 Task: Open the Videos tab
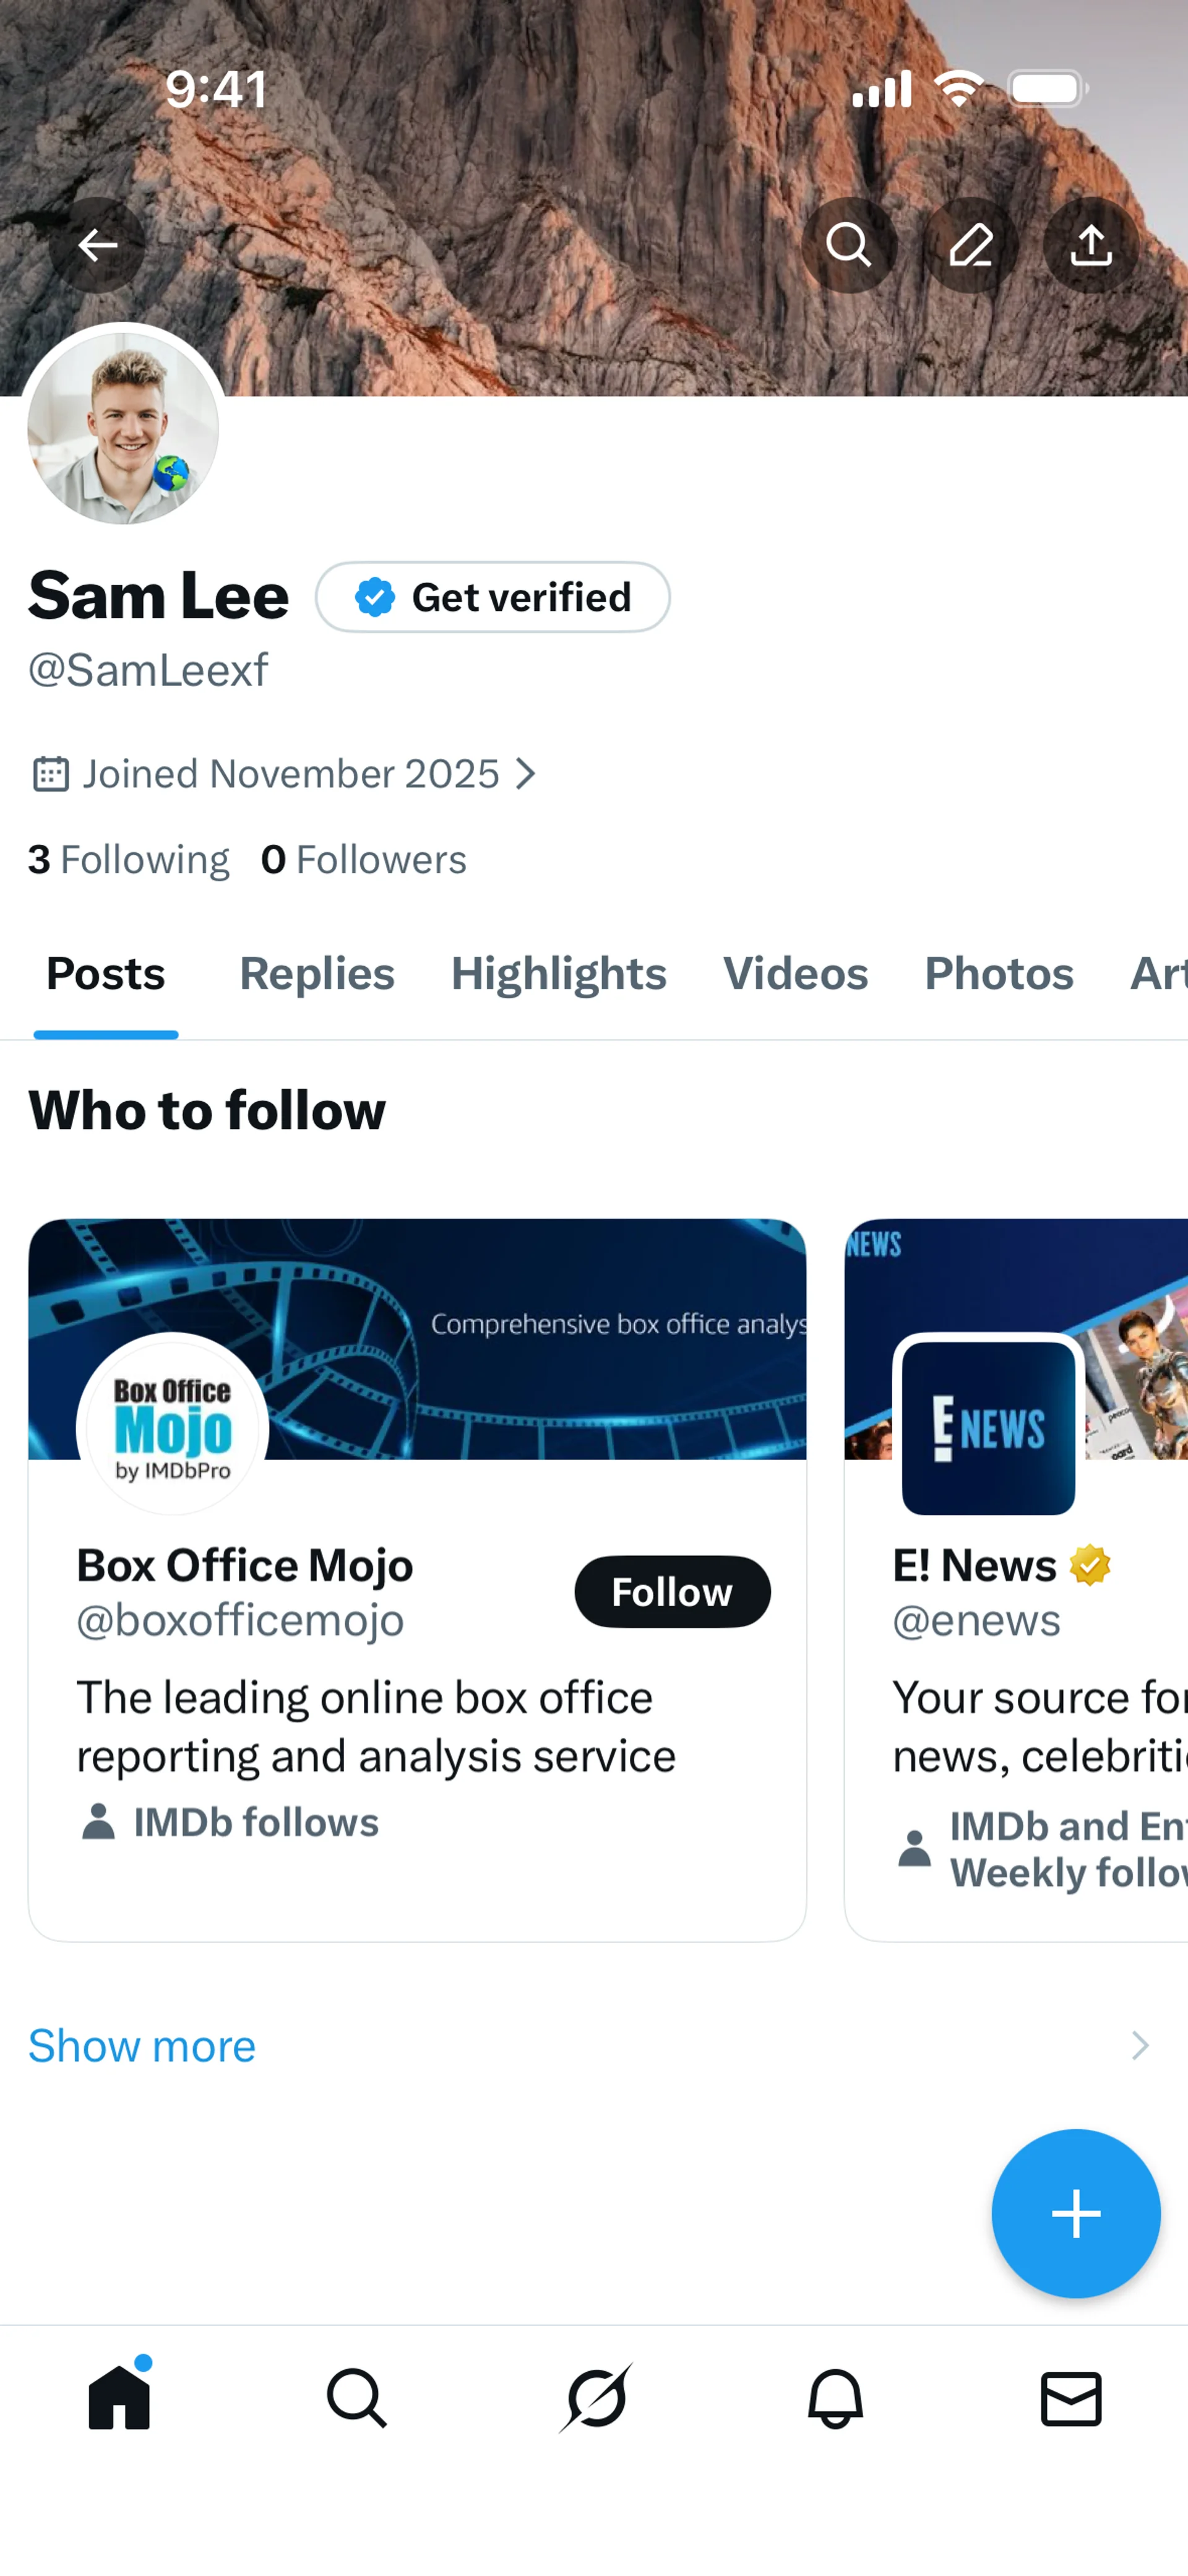tap(795, 974)
